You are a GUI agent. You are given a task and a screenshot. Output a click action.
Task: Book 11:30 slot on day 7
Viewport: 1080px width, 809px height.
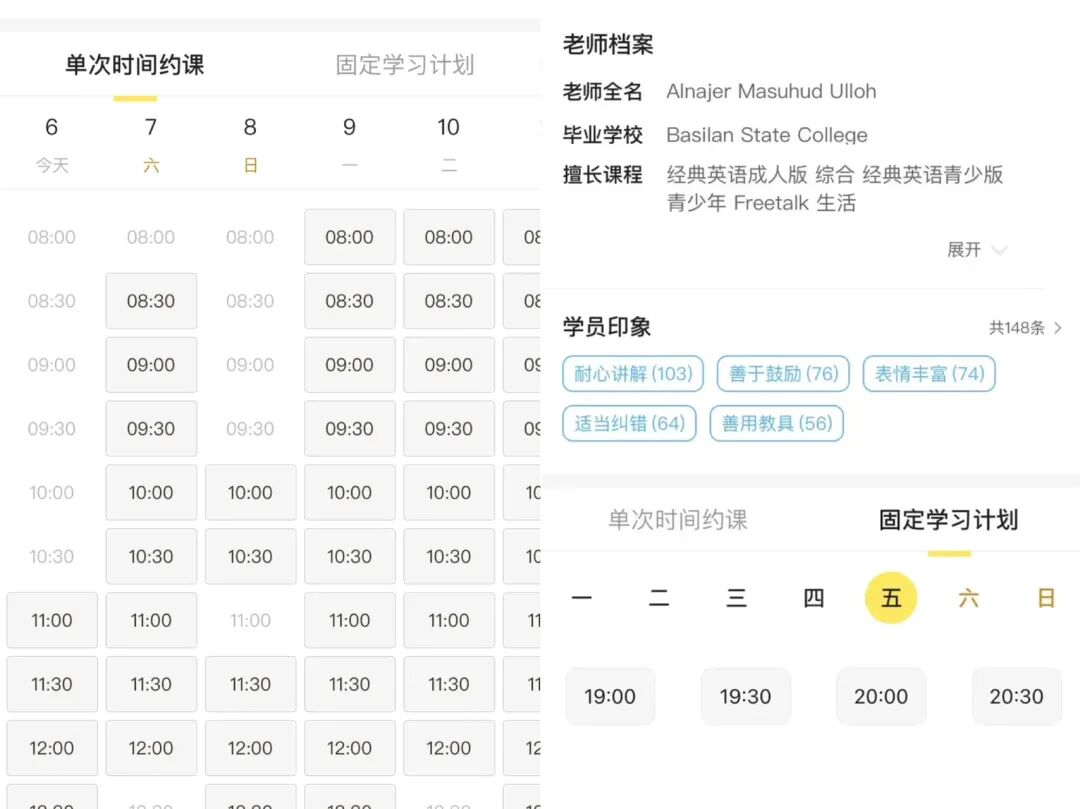[151, 684]
